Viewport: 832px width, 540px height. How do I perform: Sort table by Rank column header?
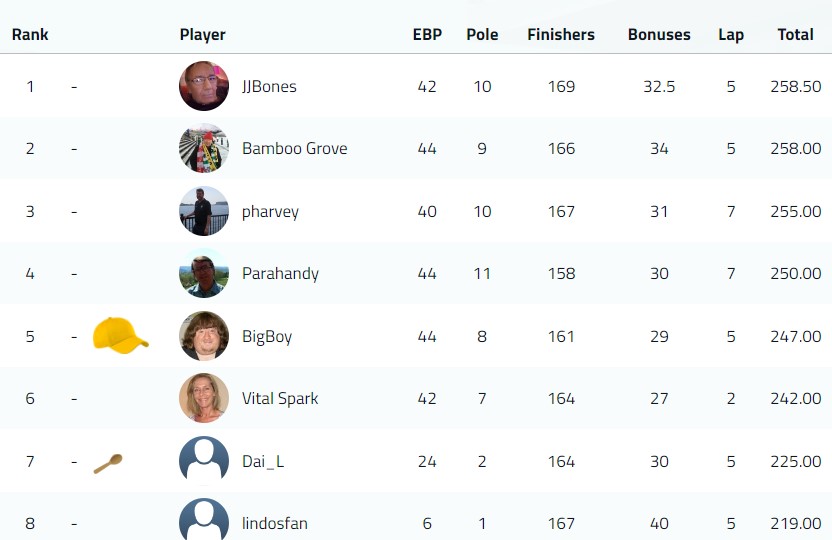coord(30,34)
